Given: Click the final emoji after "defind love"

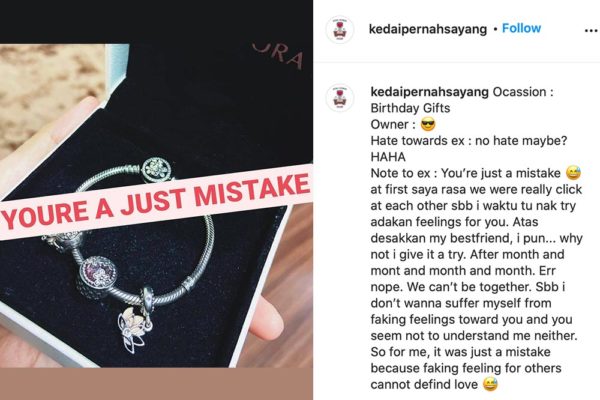Looking at the screenshot, I should pyautogui.click(x=491, y=384).
